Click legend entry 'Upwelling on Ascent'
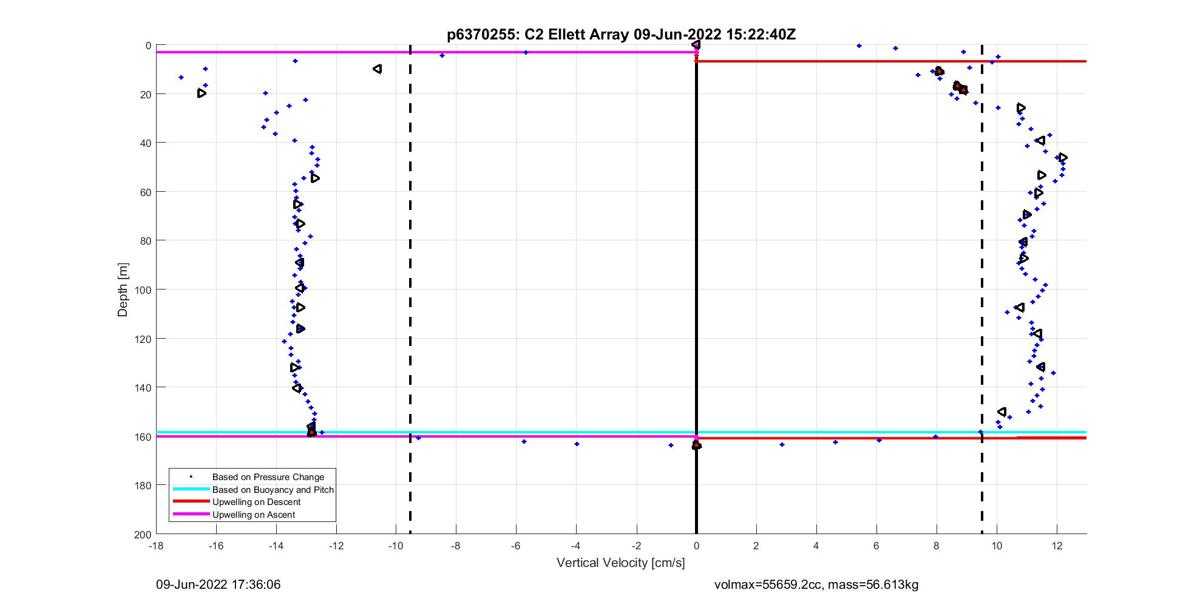The width and height of the screenshot is (1200, 601). (x=254, y=514)
